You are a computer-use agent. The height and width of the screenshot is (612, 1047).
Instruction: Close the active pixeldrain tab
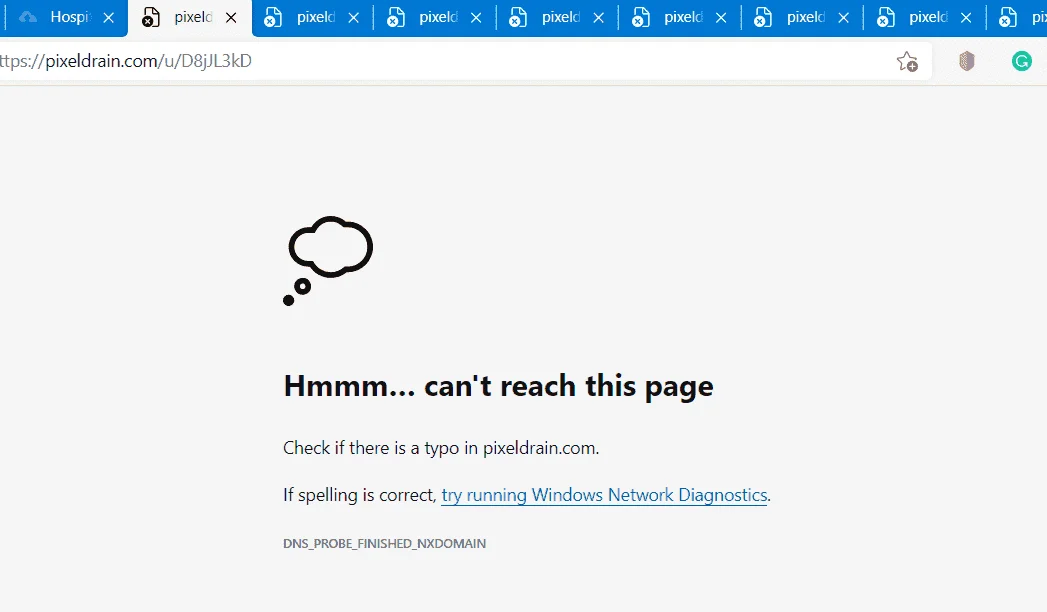[x=231, y=18]
